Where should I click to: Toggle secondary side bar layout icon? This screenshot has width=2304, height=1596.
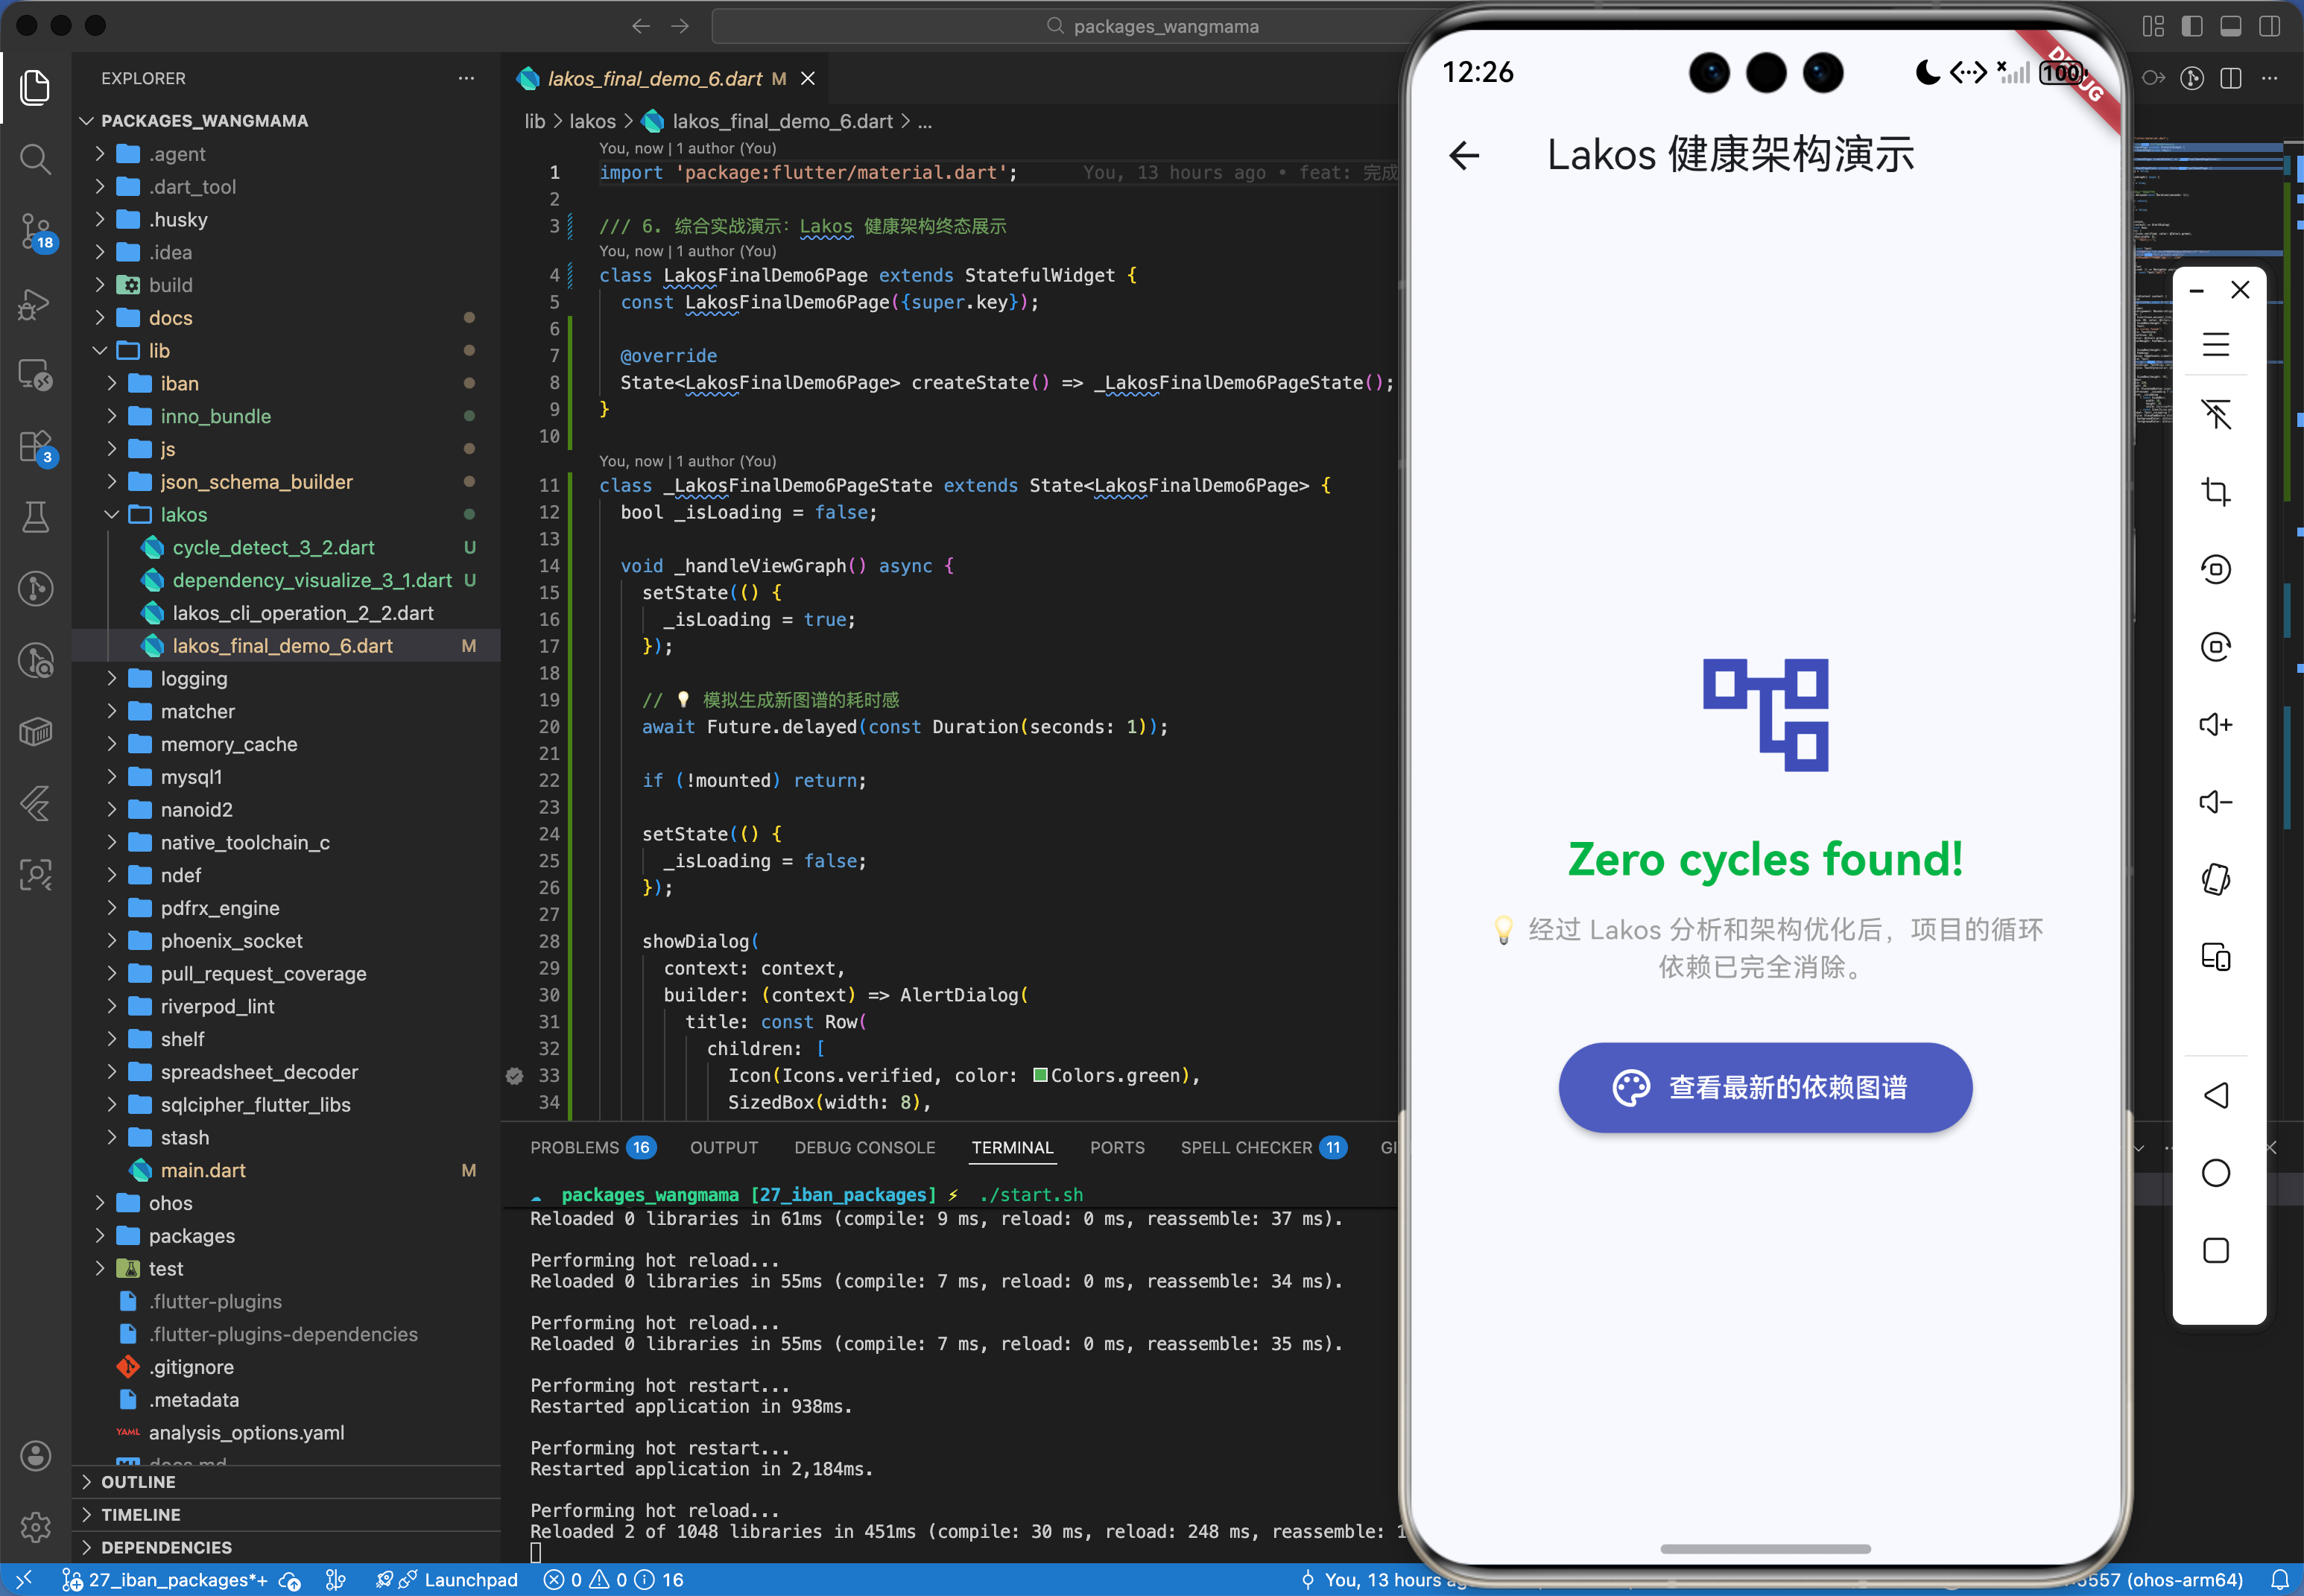2269,26
